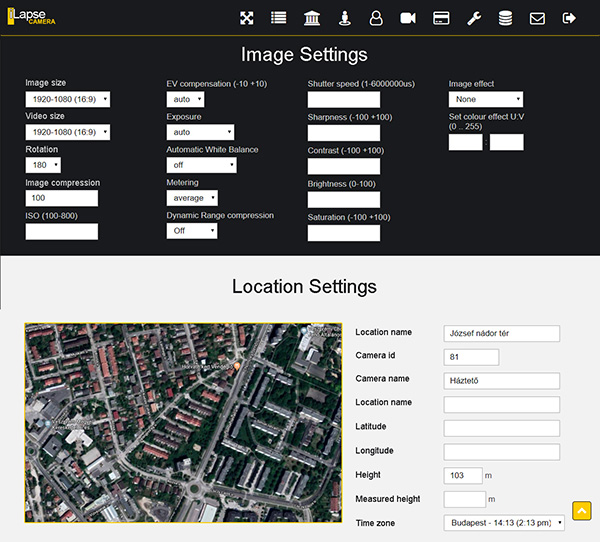600x542 pixels.
Task: Click the envelope mail icon
Action: tap(537, 18)
